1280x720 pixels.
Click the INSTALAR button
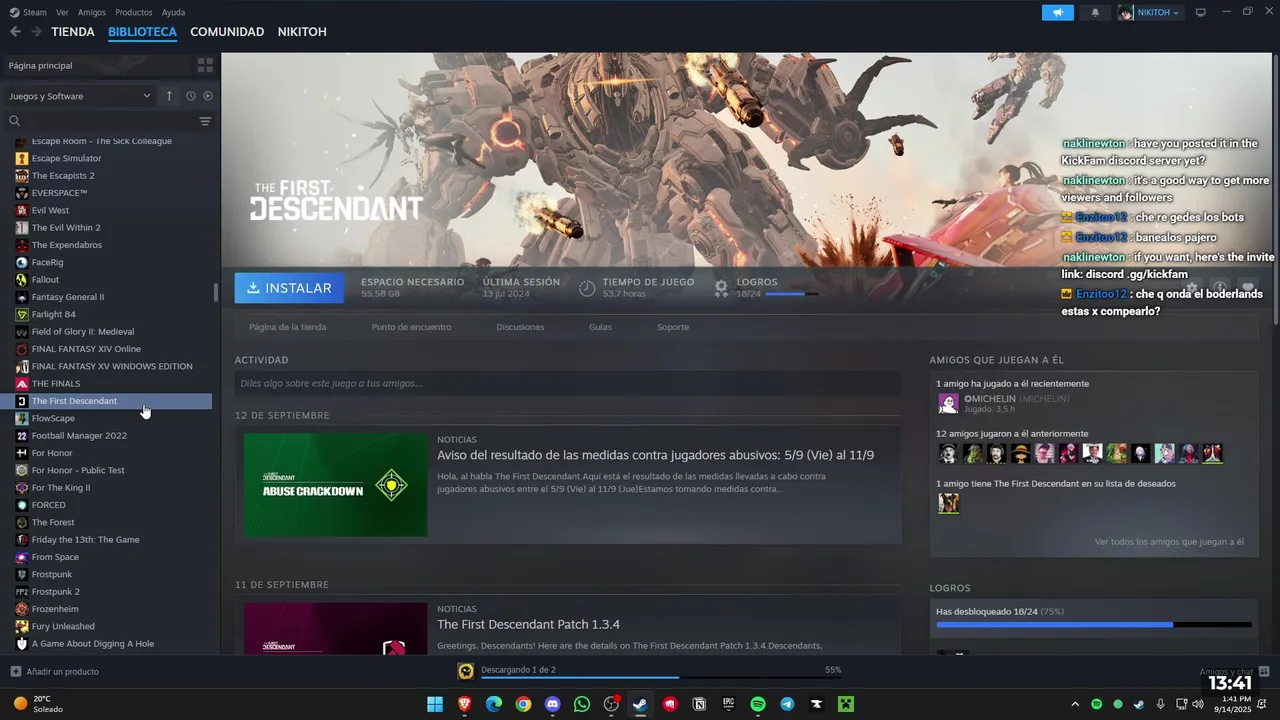289,288
